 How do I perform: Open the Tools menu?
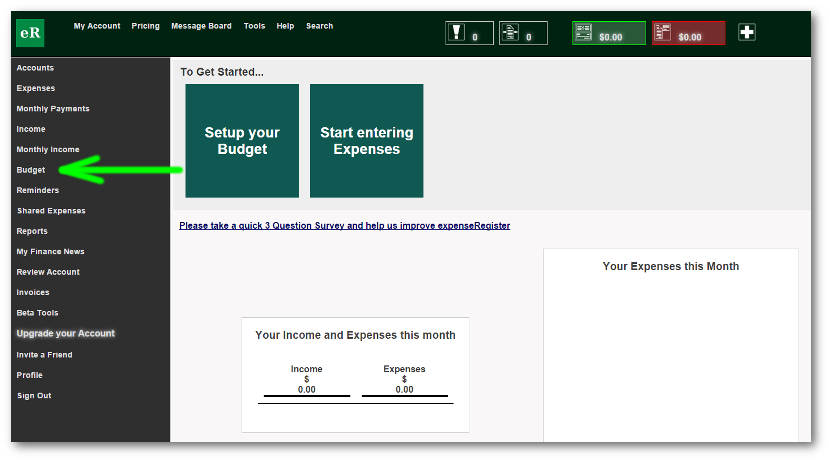click(x=254, y=26)
